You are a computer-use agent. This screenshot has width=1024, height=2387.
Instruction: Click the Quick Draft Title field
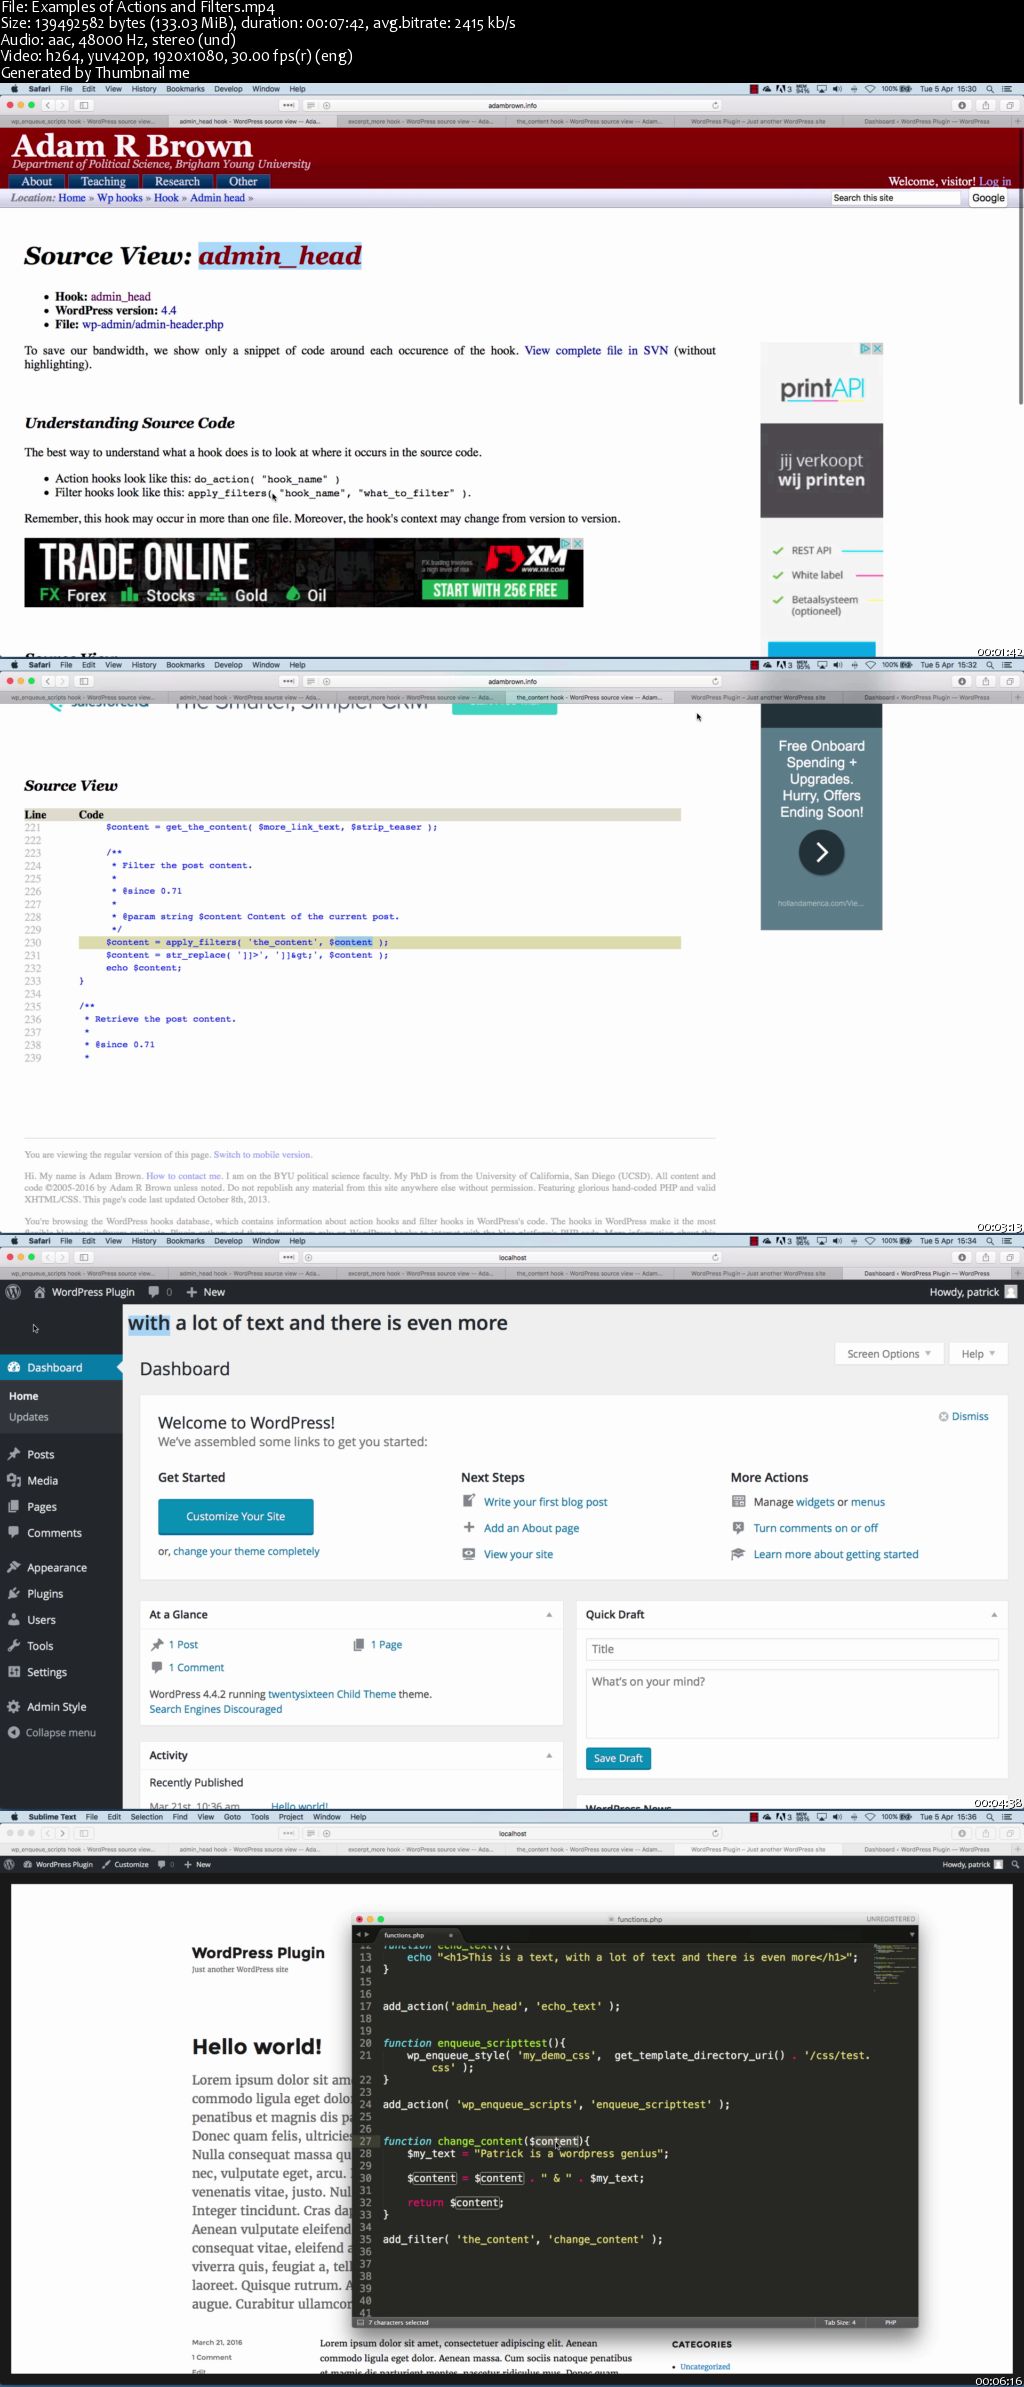click(792, 1649)
